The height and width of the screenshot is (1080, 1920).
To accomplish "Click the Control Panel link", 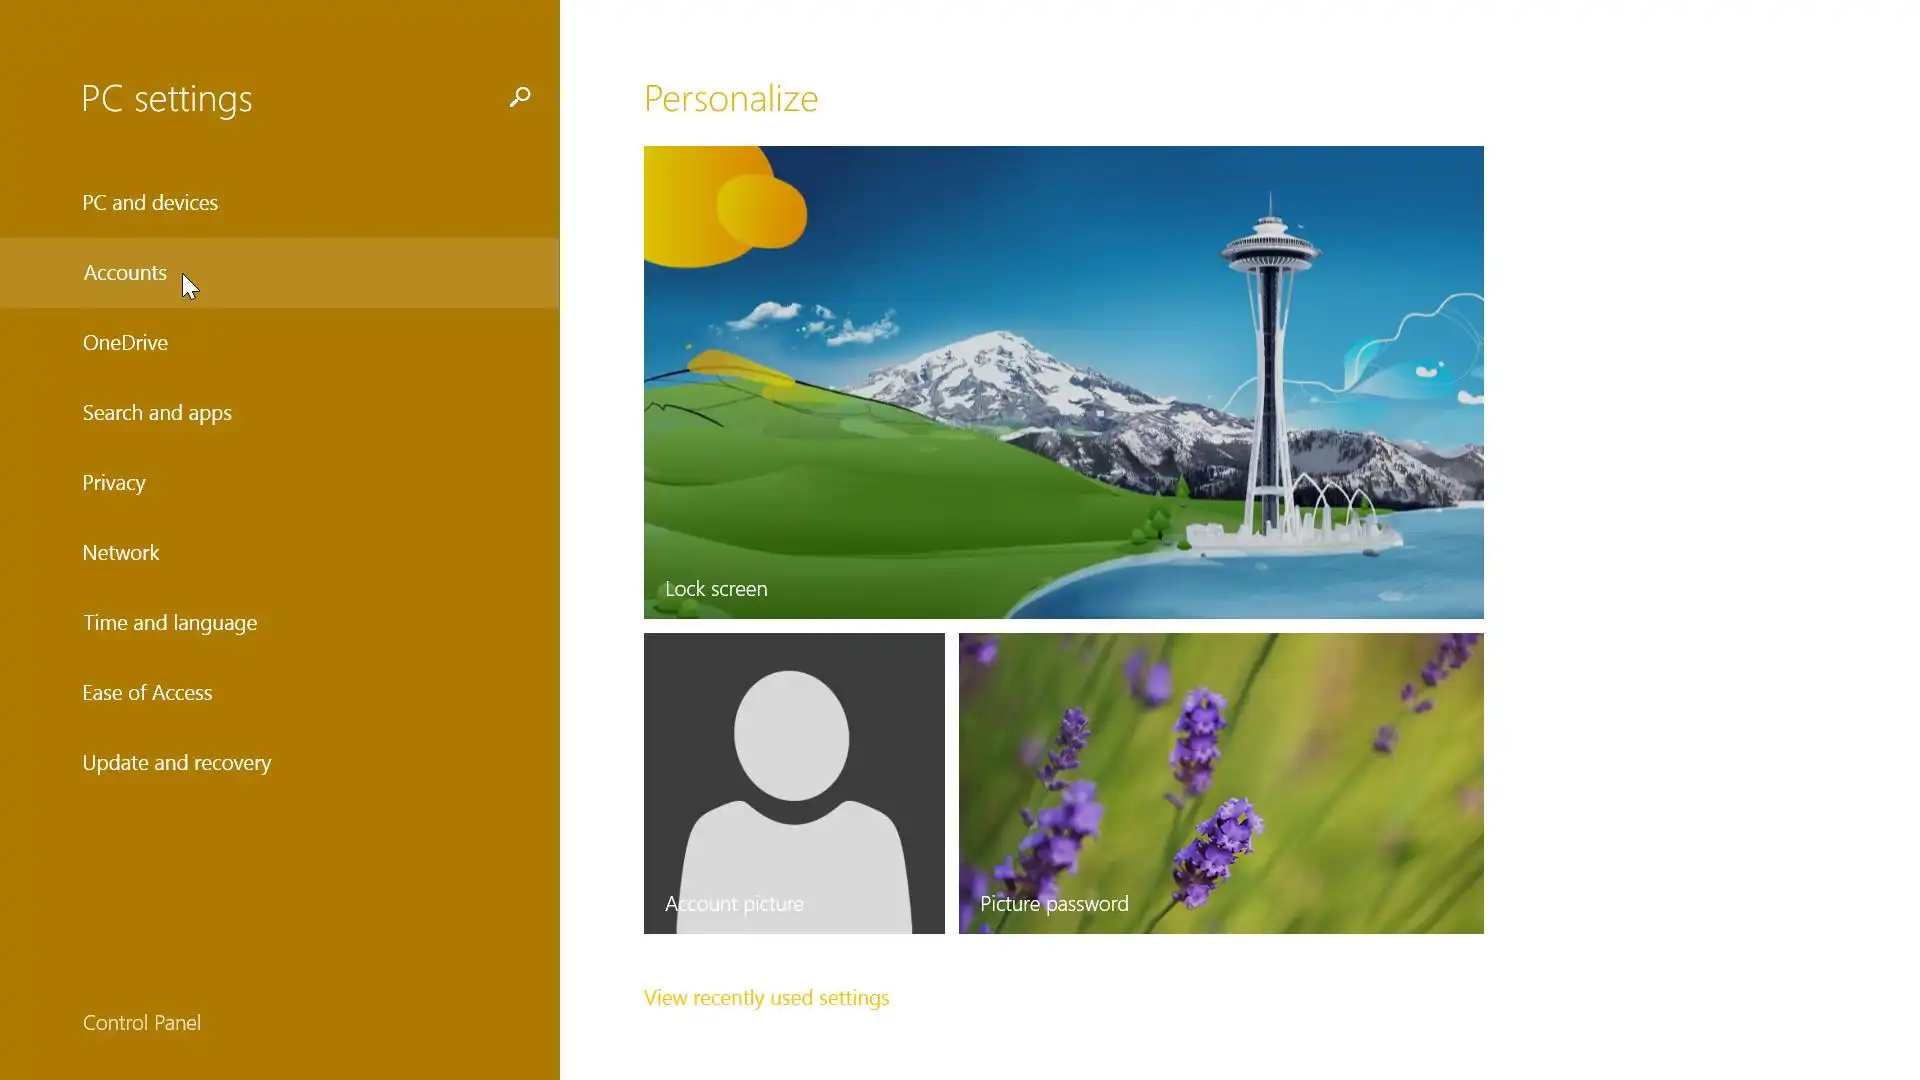I will pos(142,1023).
